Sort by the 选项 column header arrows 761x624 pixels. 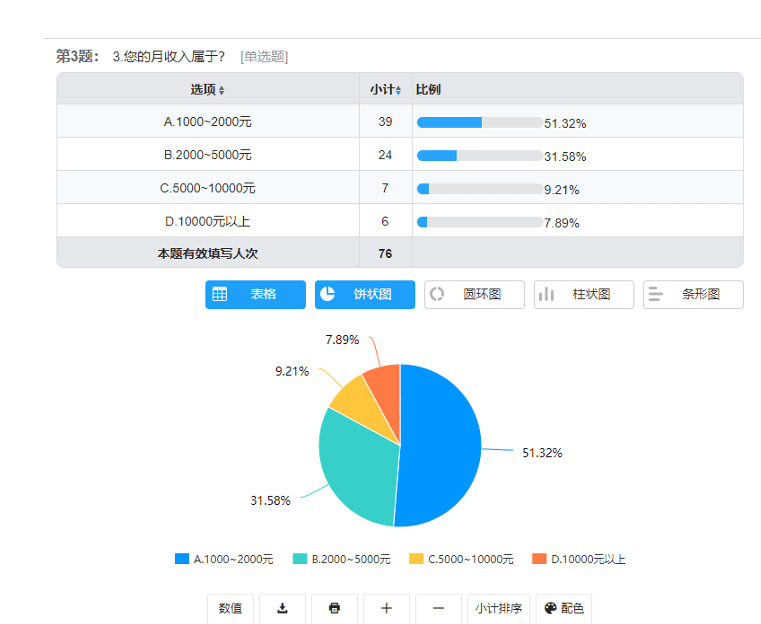point(221,90)
